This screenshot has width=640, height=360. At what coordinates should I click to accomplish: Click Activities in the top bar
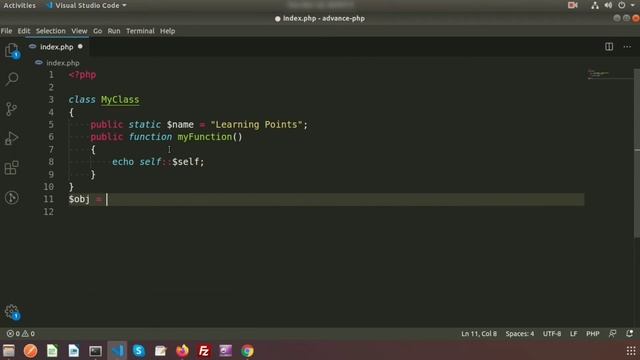[19, 5]
